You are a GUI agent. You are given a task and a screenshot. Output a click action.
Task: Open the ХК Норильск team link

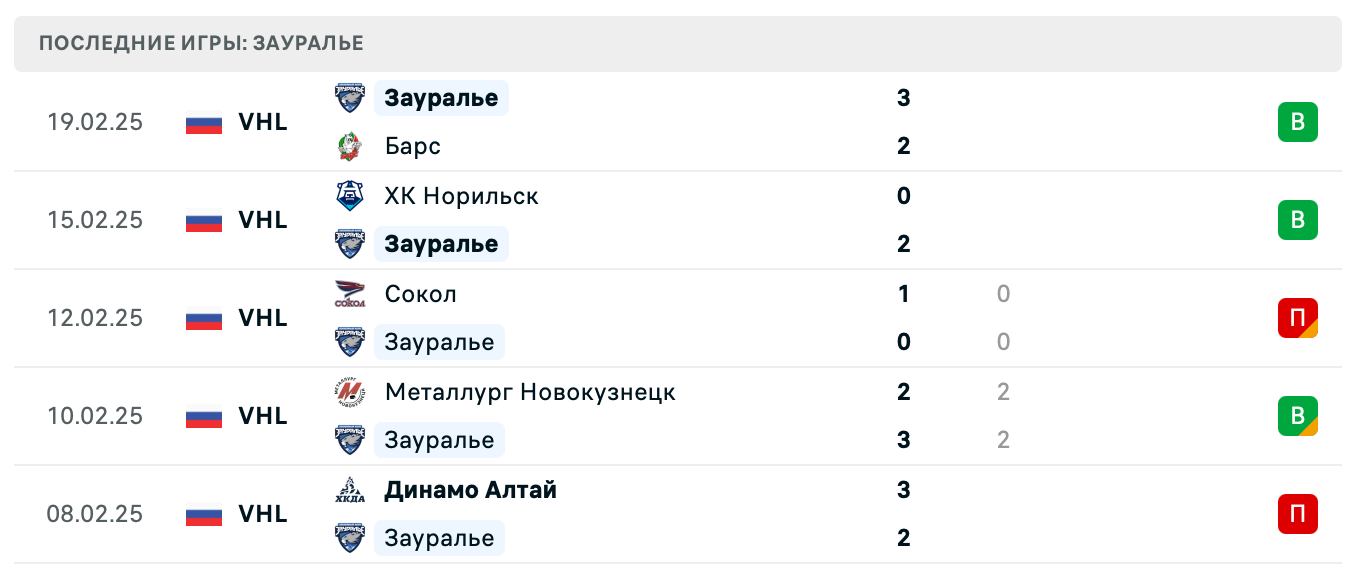(x=461, y=196)
